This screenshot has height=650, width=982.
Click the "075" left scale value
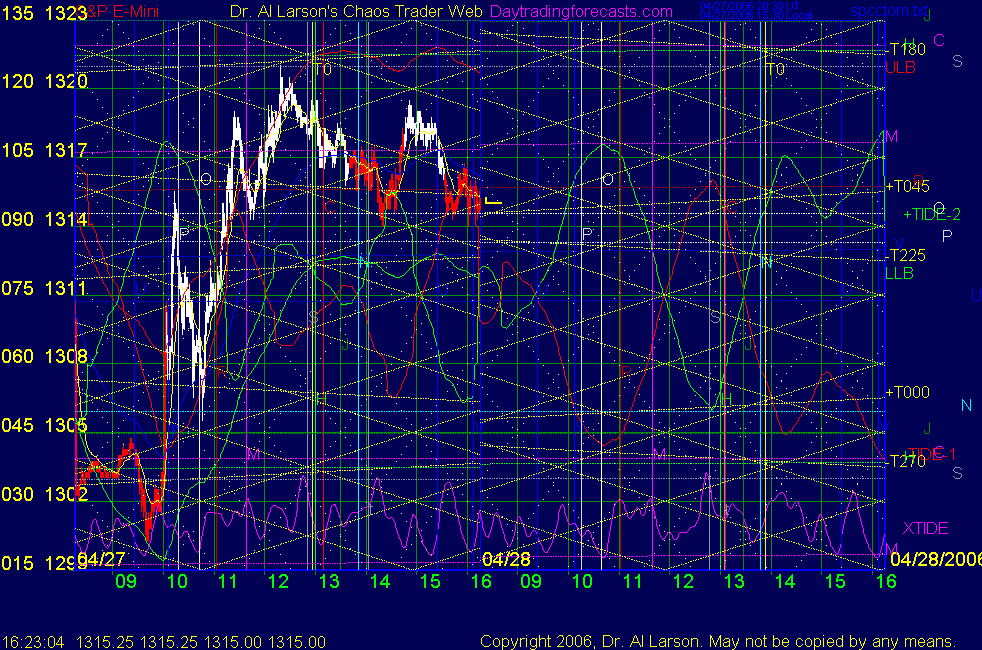point(17,288)
